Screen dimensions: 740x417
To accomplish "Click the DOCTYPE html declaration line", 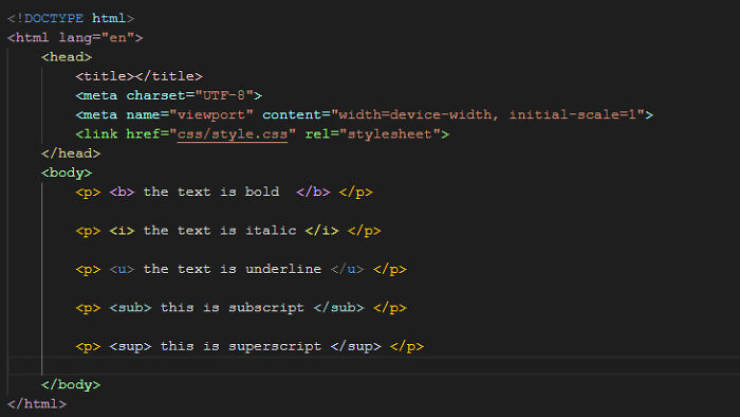I will click(x=71, y=18).
